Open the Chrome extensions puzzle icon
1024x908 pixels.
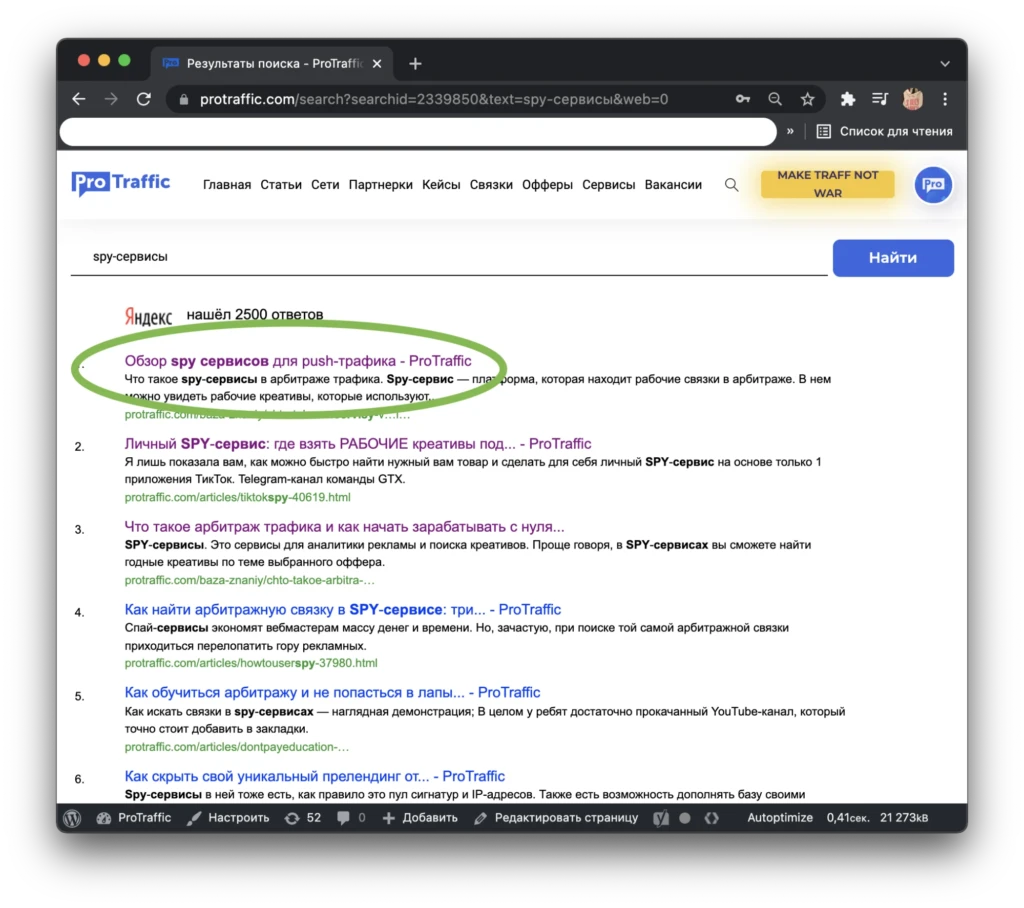pos(848,99)
